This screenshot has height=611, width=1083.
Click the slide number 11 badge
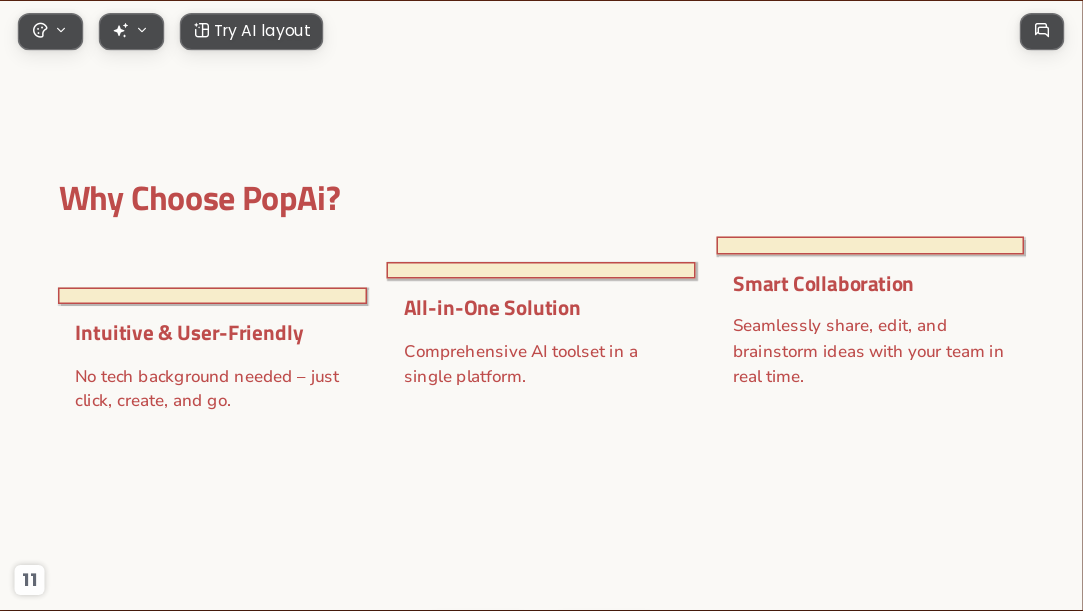30,579
